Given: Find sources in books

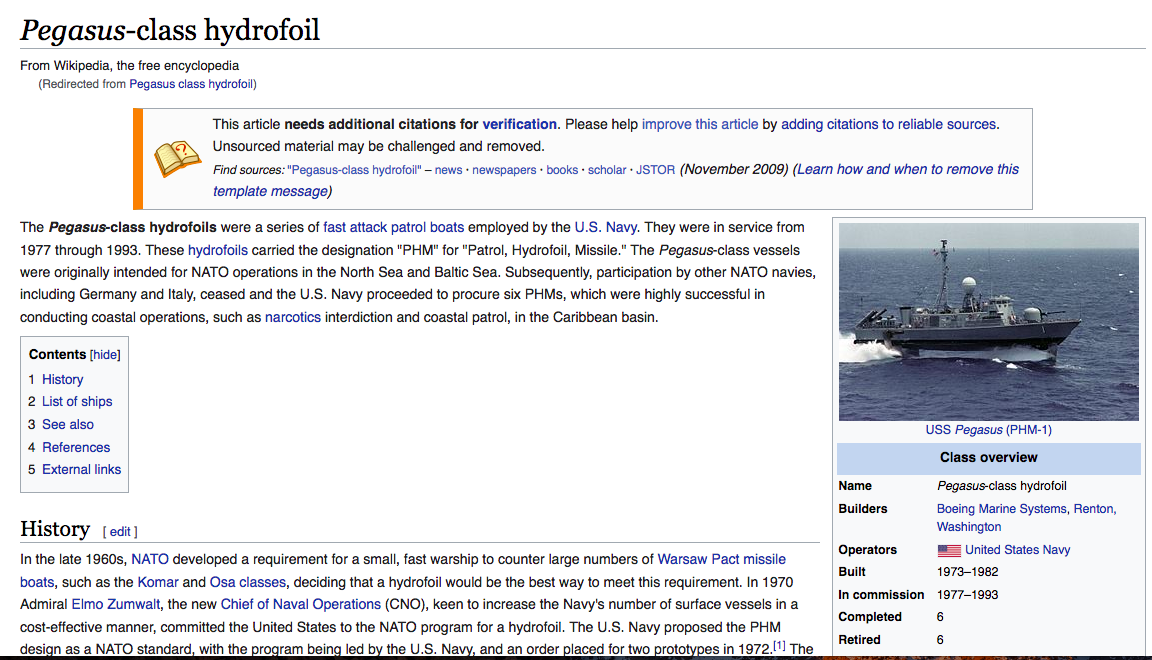Looking at the screenshot, I should [562, 170].
